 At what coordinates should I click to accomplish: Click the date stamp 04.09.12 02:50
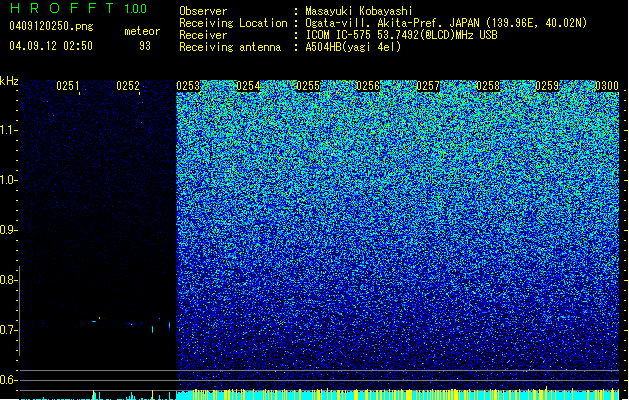[51, 45]
